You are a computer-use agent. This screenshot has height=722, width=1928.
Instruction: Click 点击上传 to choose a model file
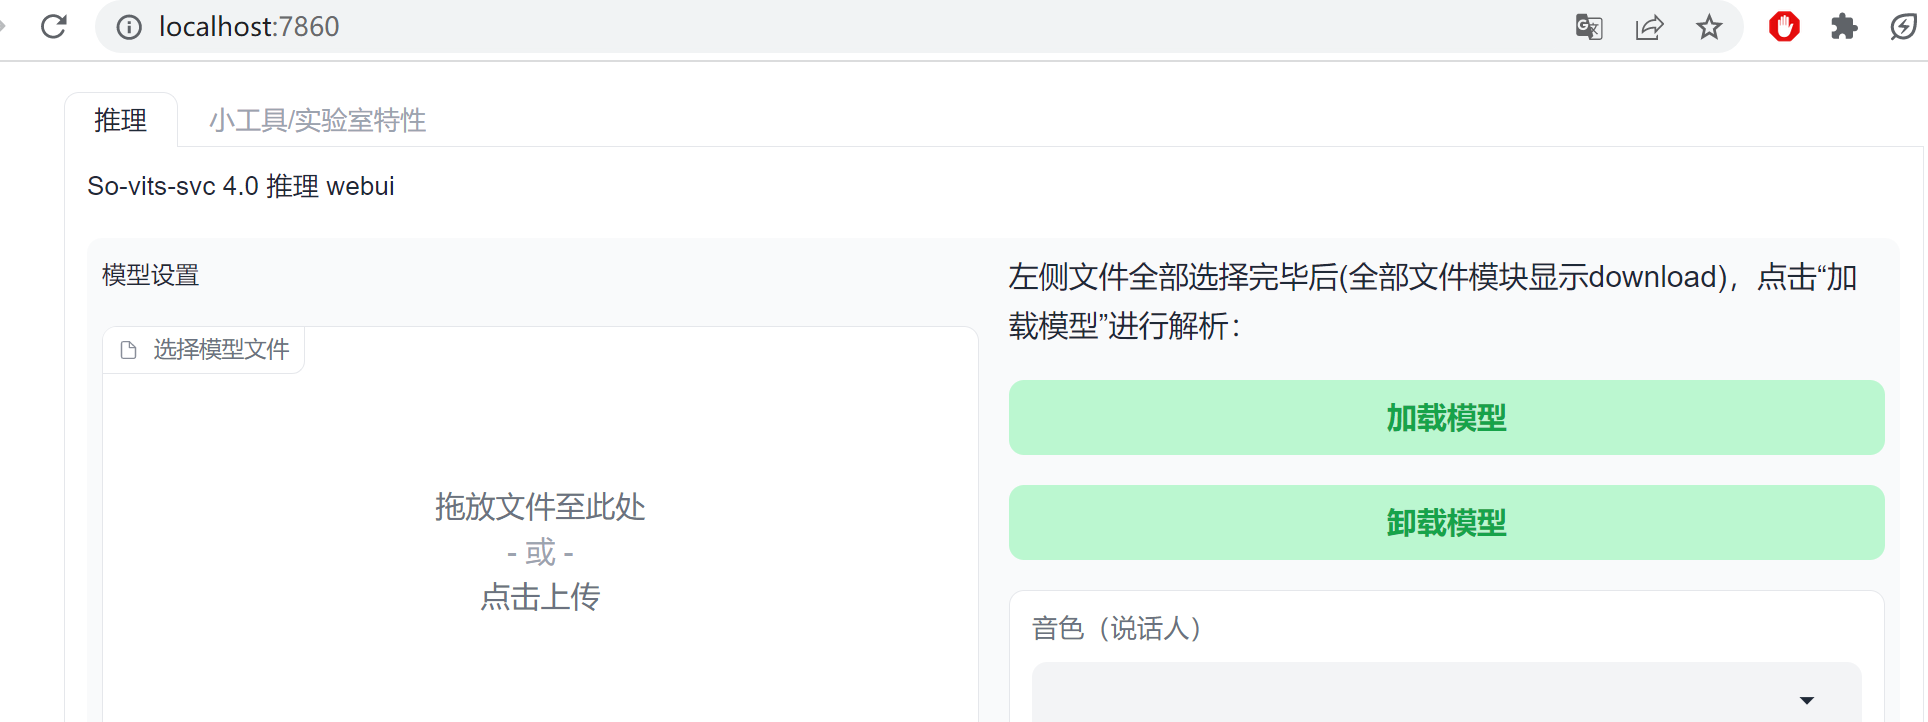coord(540,597)
